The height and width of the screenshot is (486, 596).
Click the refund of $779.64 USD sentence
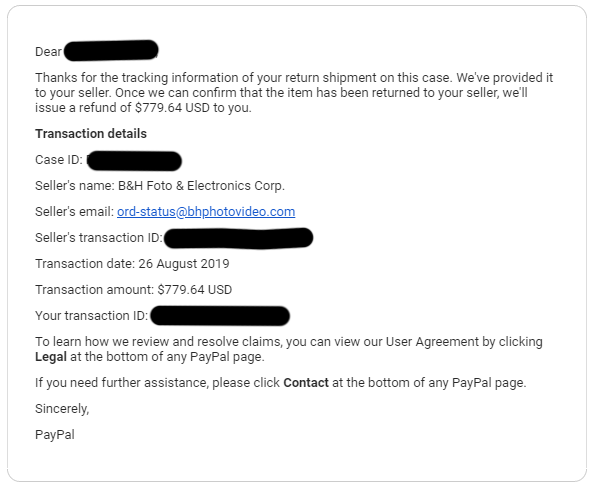point(143,108)
